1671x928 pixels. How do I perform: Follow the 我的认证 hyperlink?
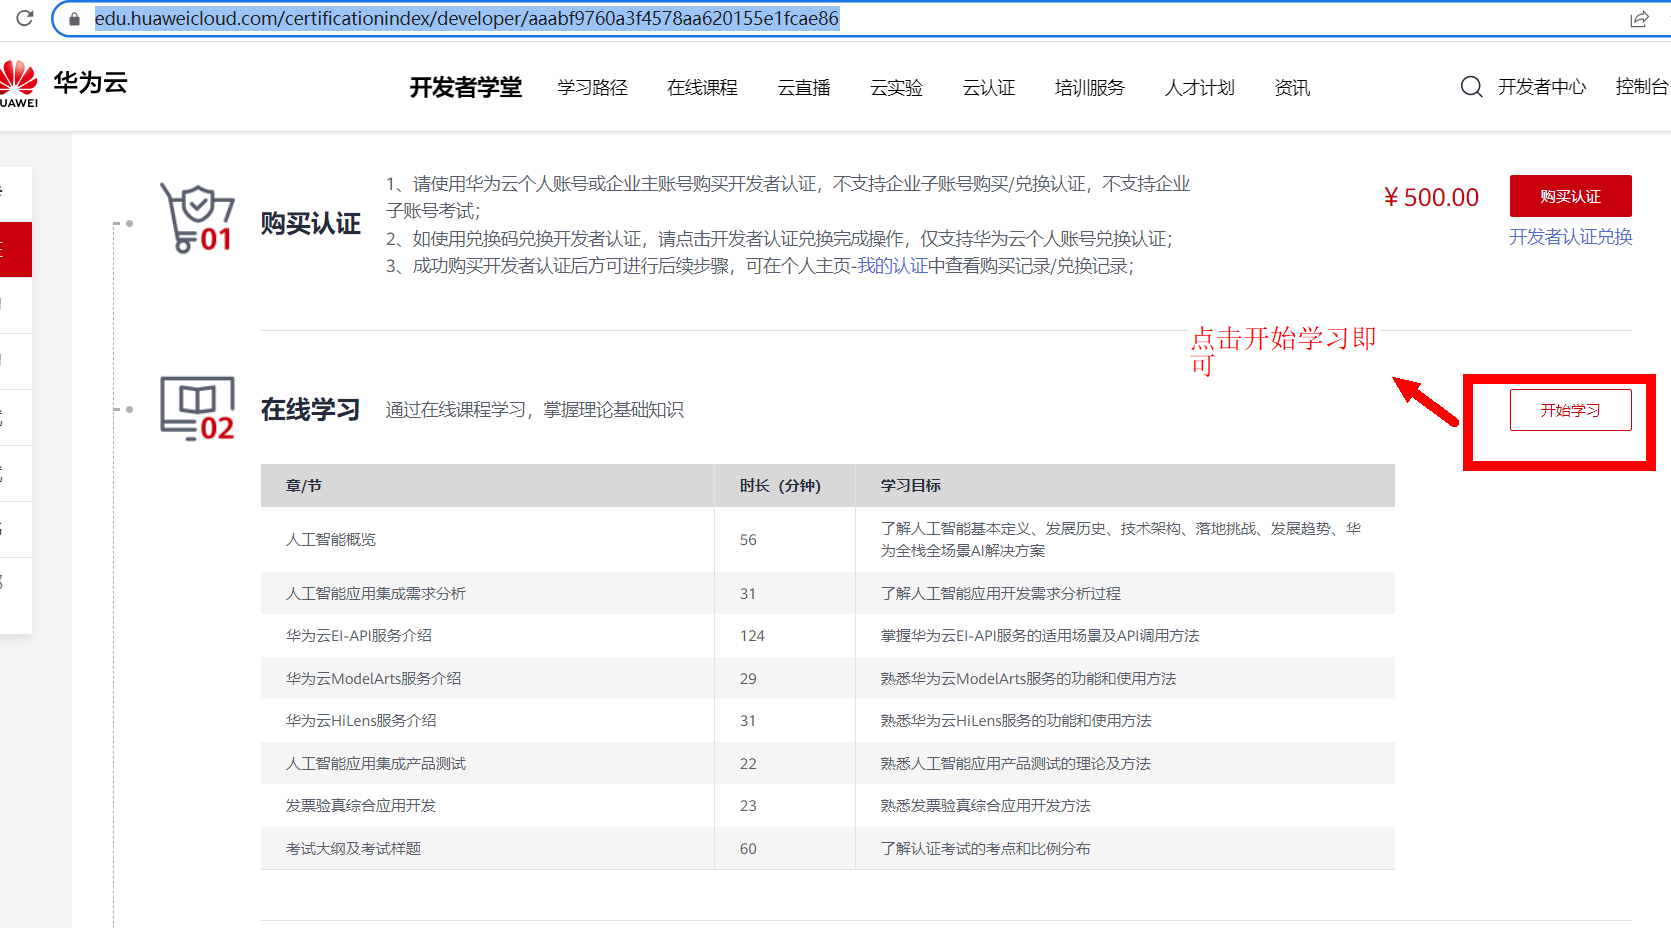click(893, 266)
